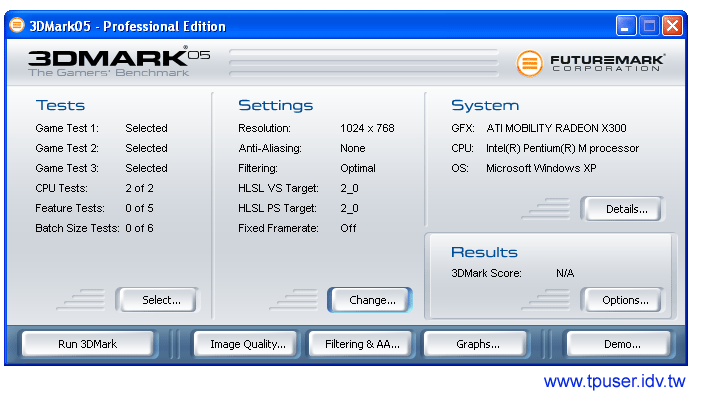The height and width of the screenshot is (405, 701).
Task: Open the Image Quality... tool
Action: click(247, 344)
